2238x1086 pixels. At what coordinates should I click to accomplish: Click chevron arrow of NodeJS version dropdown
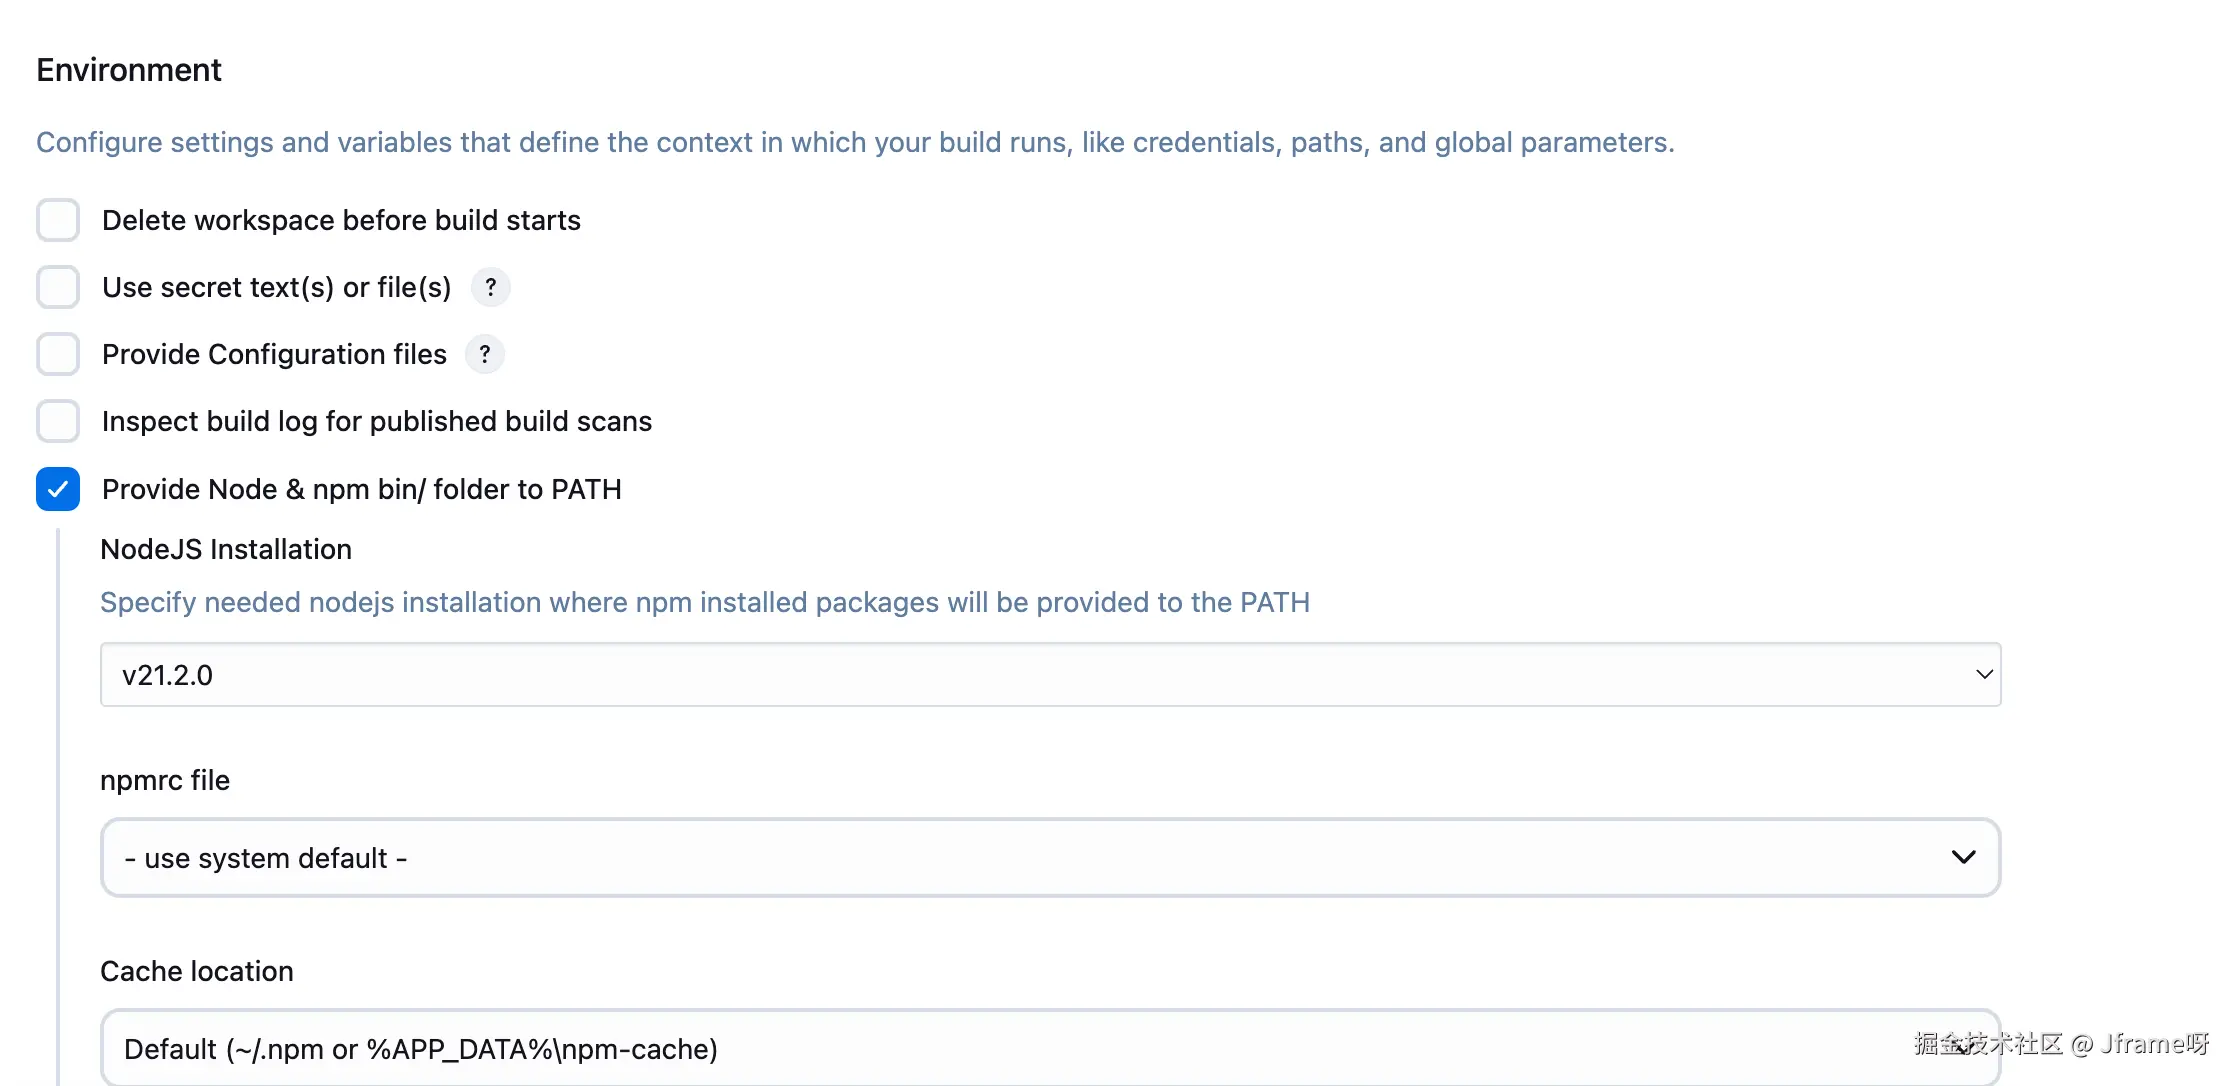pyautogui.click(x=1984, y=675)
